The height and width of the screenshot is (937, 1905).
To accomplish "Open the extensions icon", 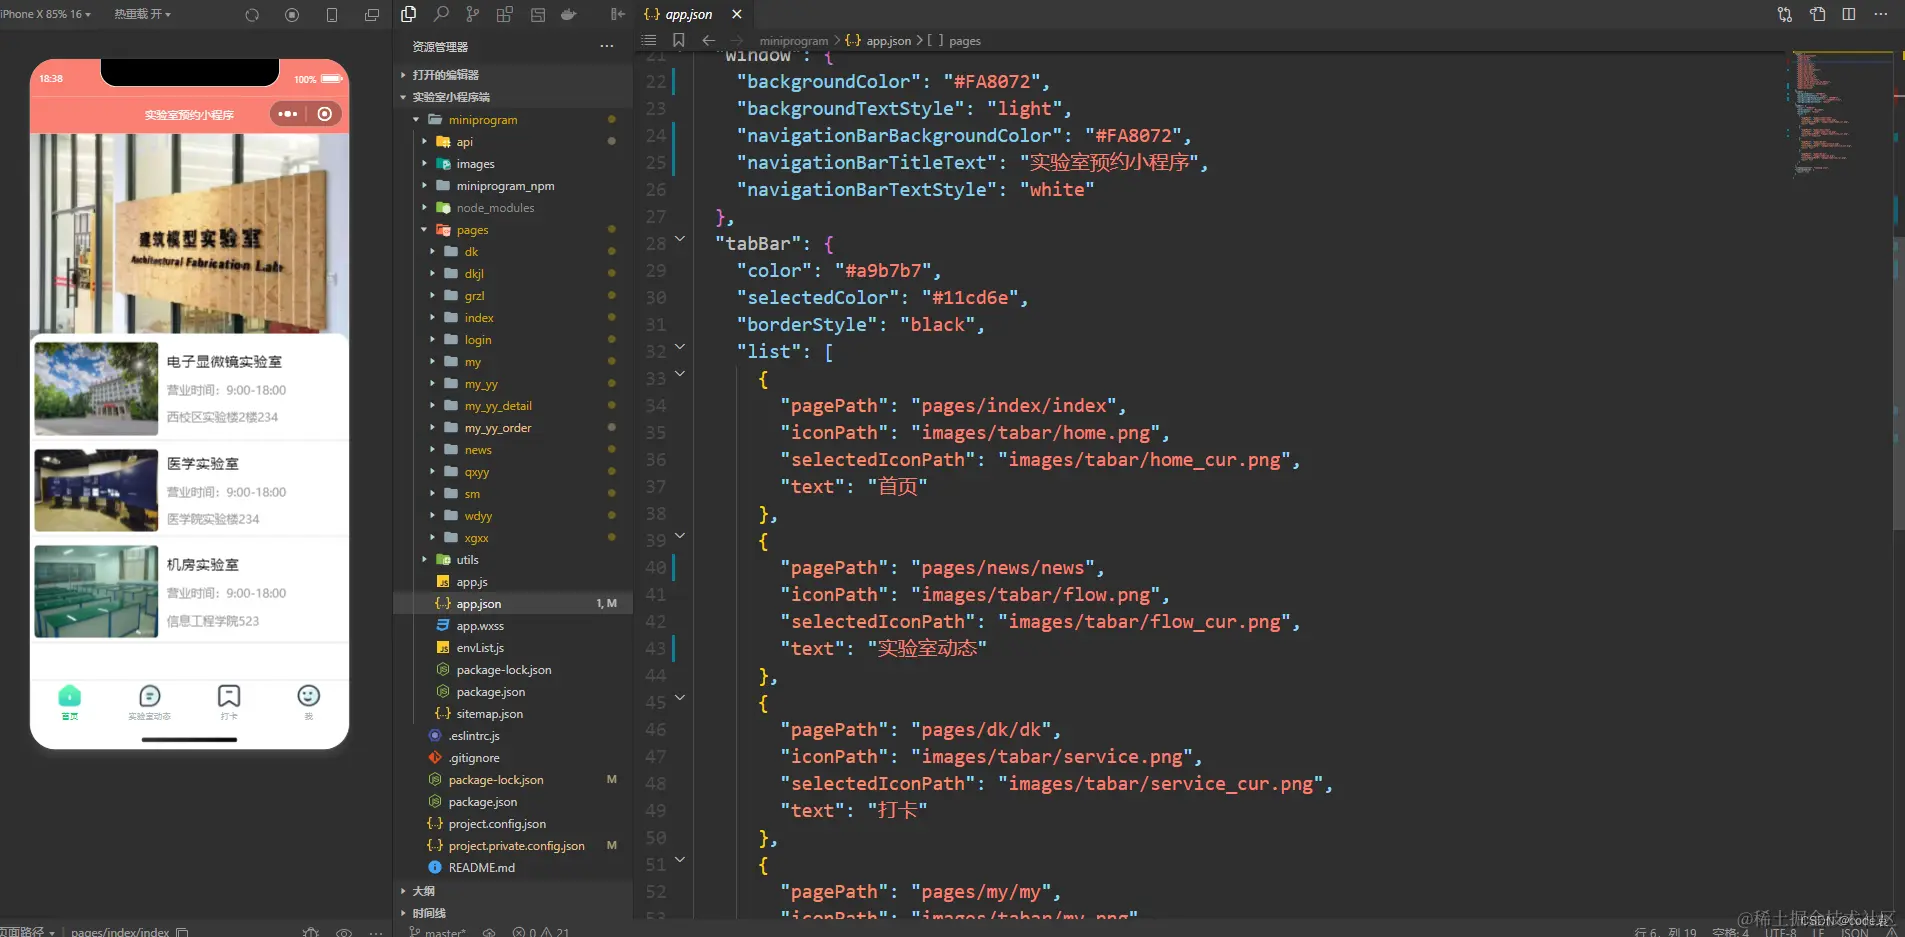I will click(x=505, y=14).
